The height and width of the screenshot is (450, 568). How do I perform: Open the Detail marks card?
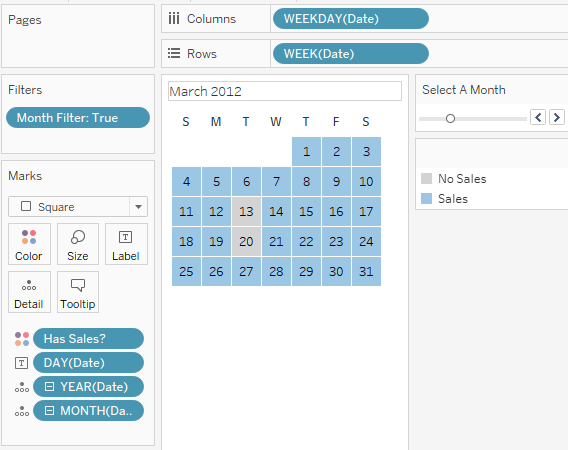click(x=29, y=292)
